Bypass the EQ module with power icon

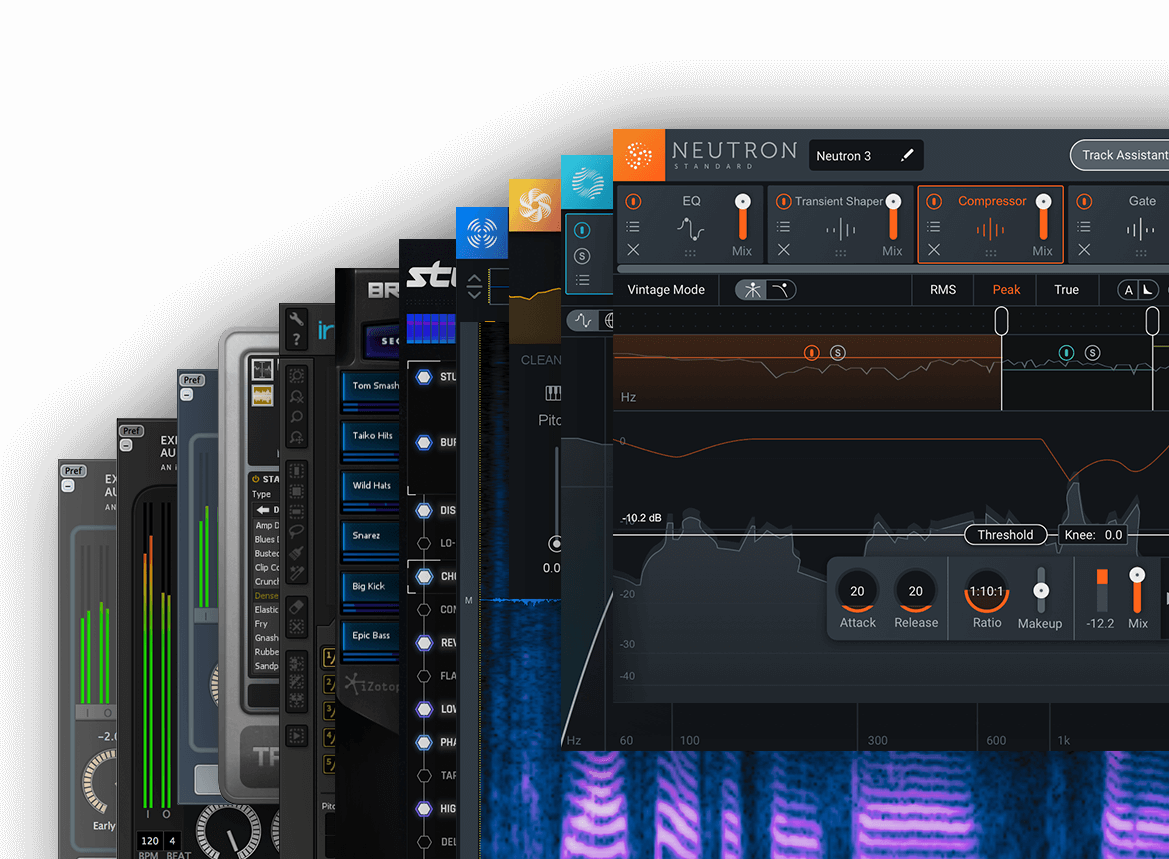pos(633,202)
